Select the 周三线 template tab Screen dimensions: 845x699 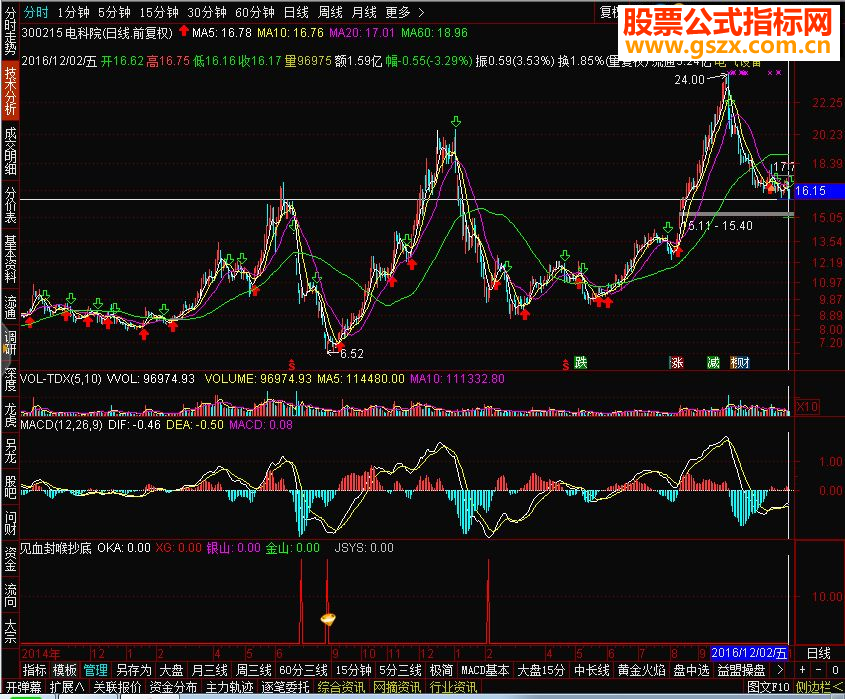point(254,670)
